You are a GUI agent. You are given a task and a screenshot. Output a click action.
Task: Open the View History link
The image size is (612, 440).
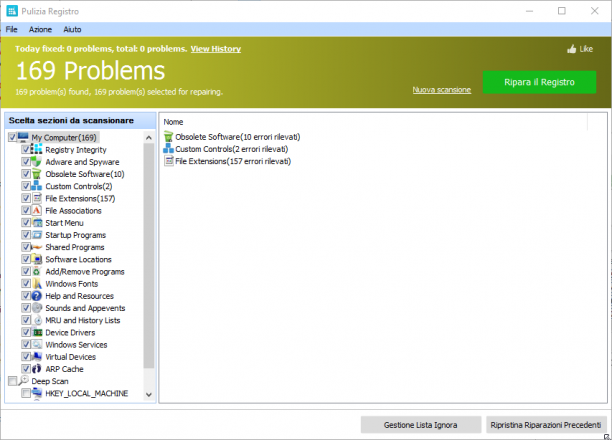point(215,49)
